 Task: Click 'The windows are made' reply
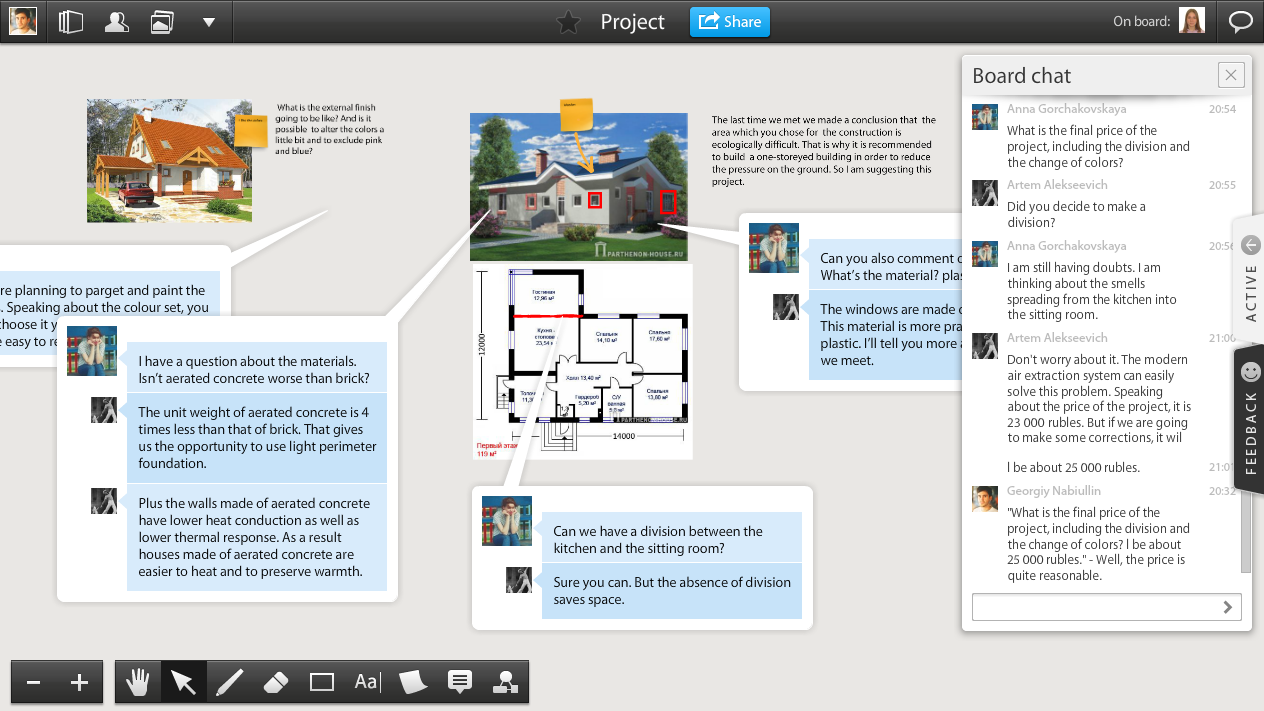click(x=885, y=334)
